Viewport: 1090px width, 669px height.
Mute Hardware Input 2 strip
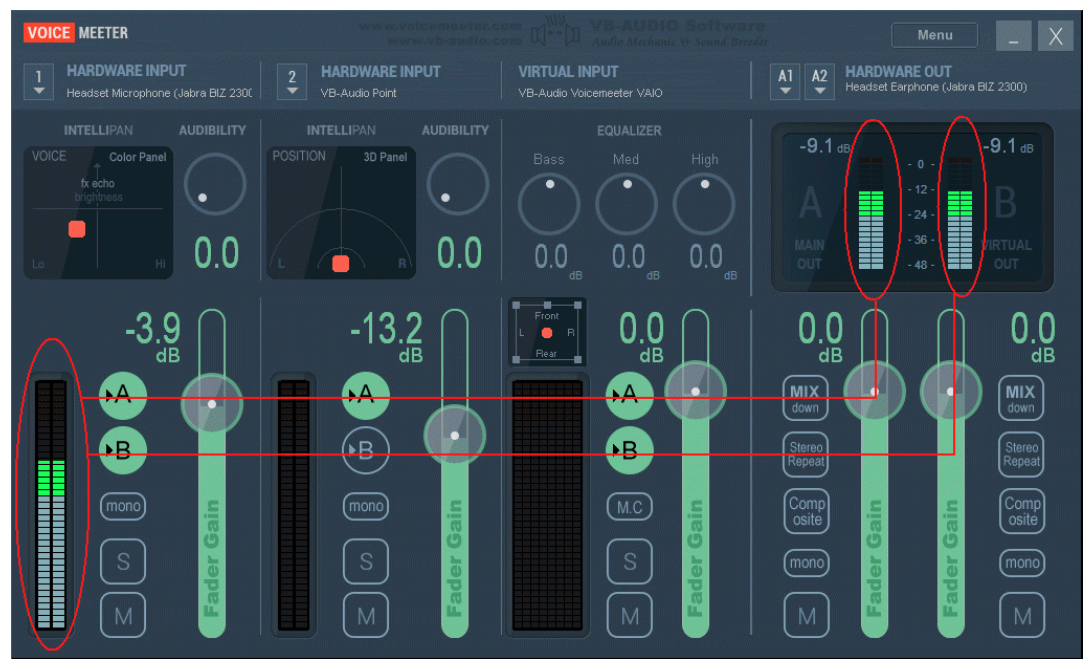point(366,615)
